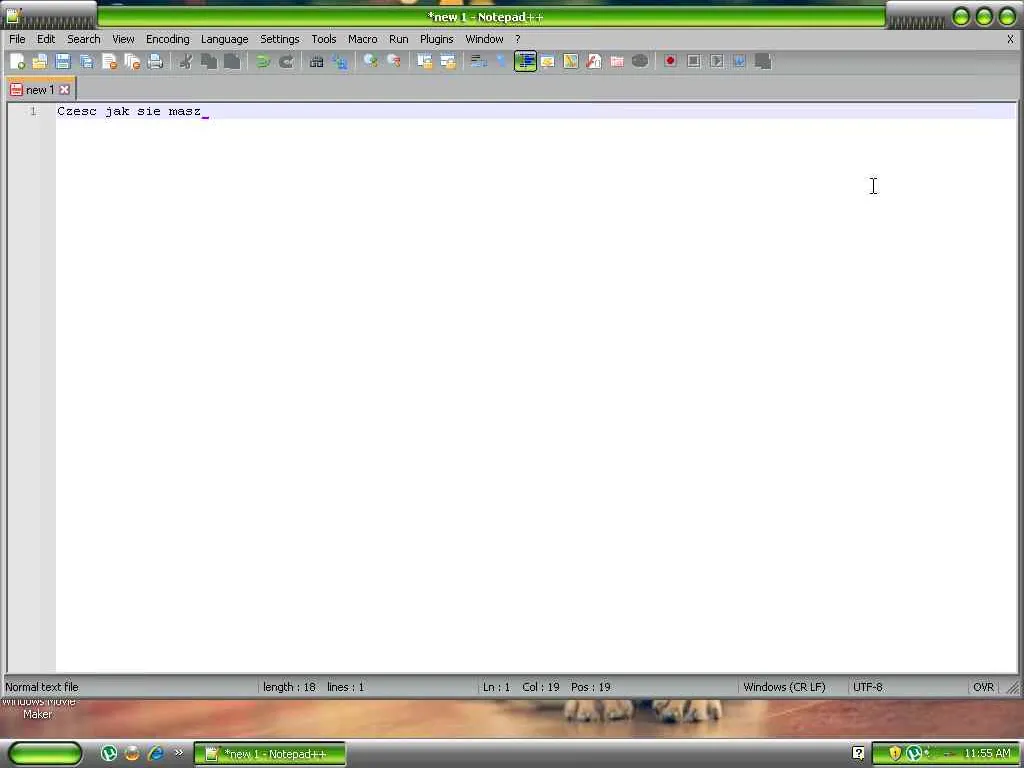Click the X at the menu bar's right end
The image size is (1024, 768).
coord(1010,39)
